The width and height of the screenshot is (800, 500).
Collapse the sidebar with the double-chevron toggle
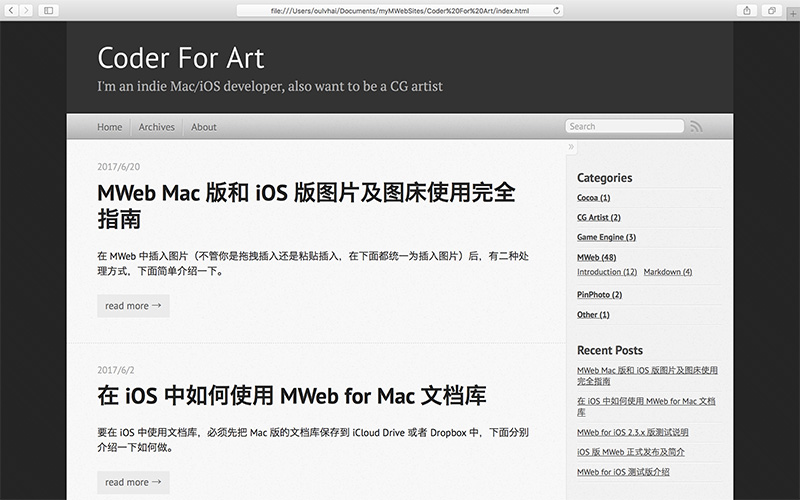coord(571,147)
